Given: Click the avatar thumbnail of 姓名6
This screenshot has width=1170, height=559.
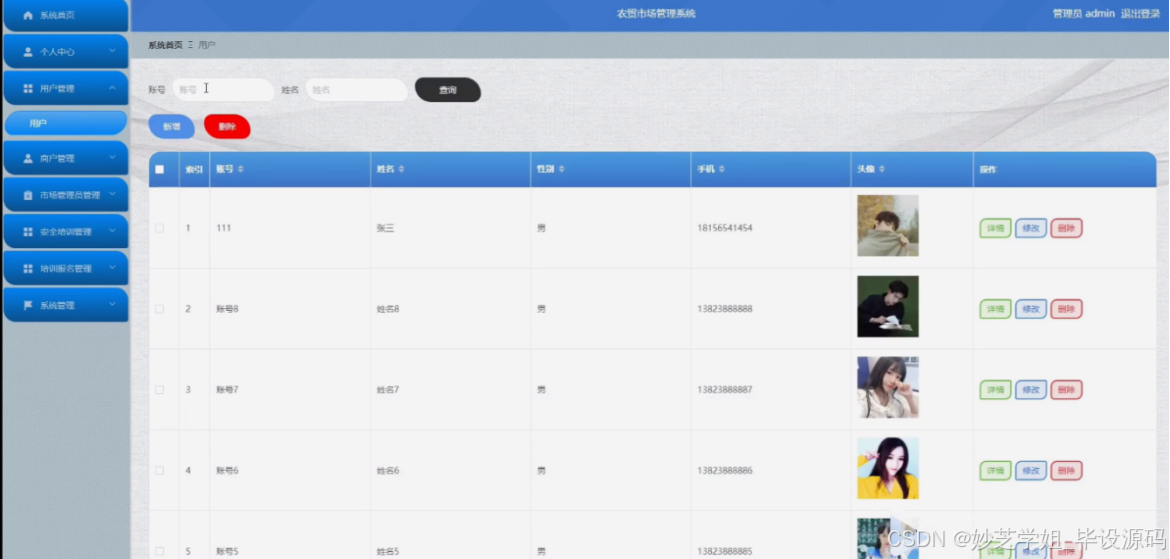Looking at the screenshot, I should [x=887, y=468].
